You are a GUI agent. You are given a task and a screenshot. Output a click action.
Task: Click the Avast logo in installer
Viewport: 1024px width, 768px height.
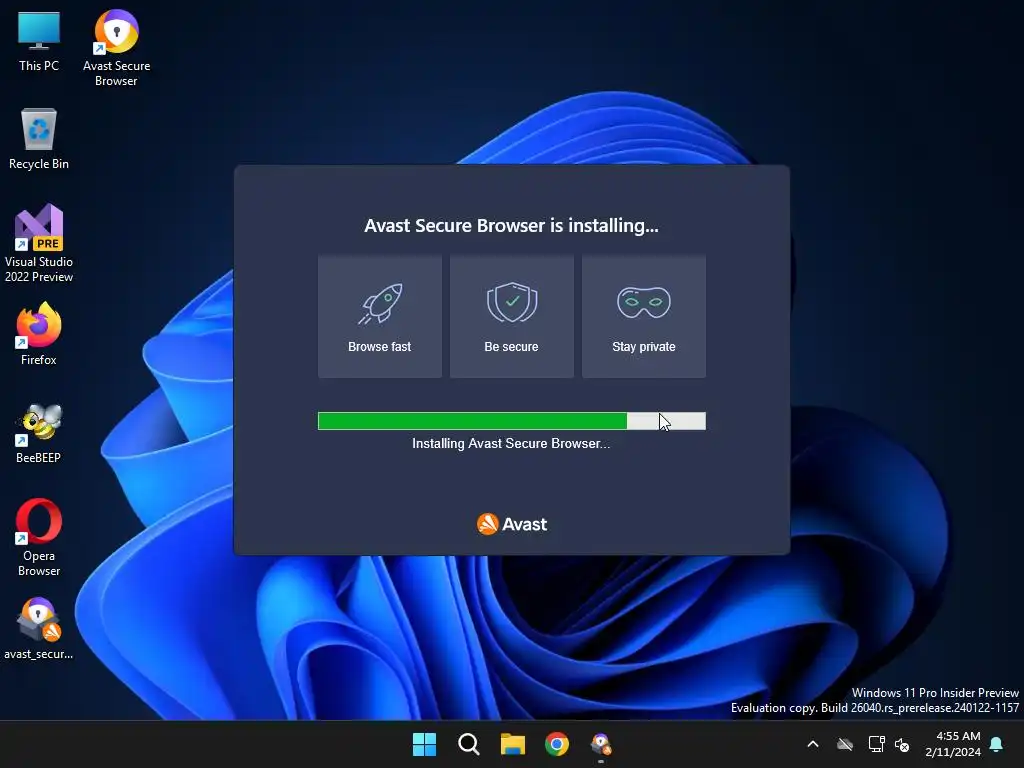512,524
